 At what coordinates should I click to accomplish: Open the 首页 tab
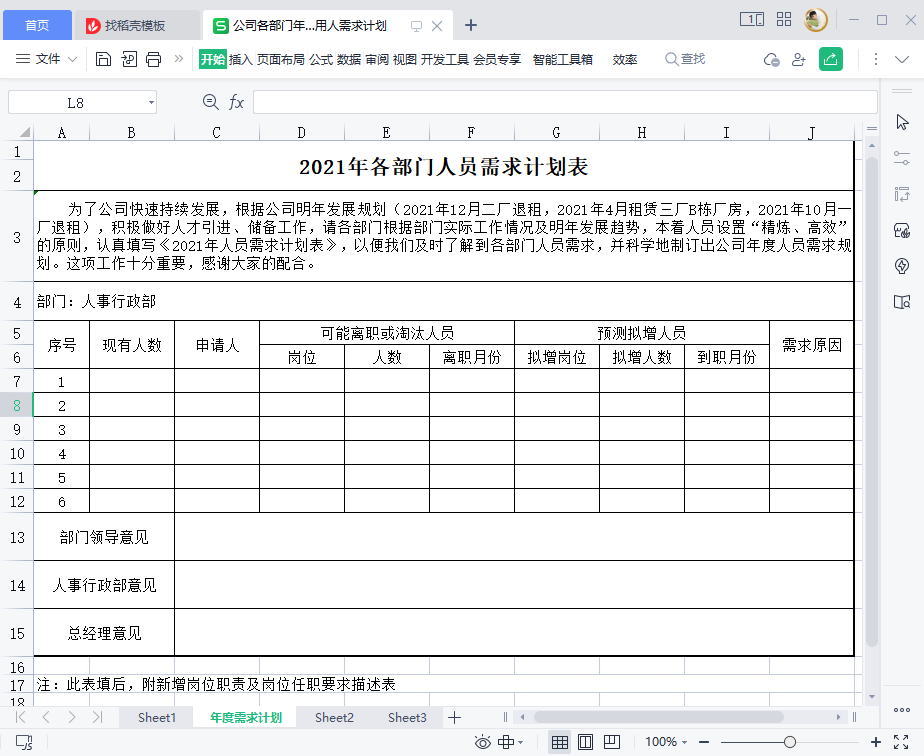(37, 25)
